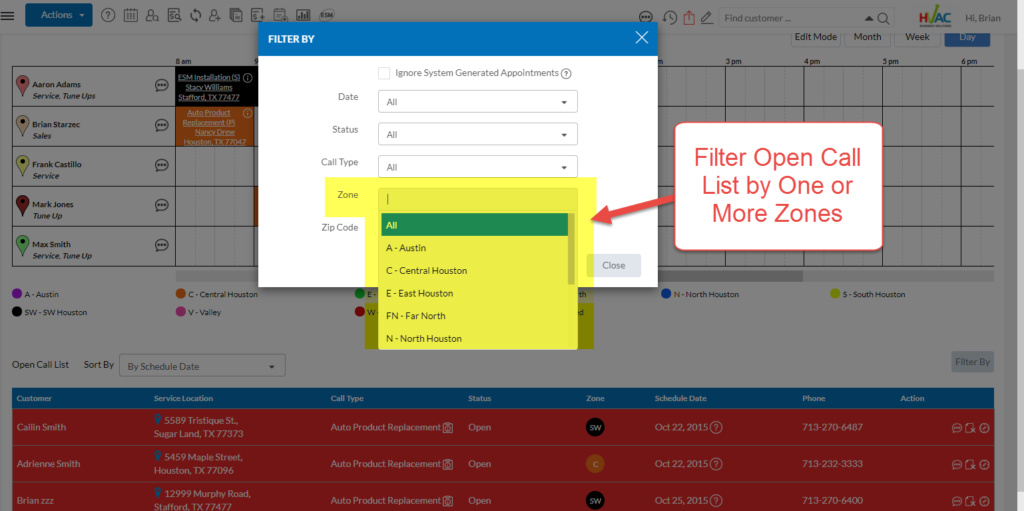Image resolution: width=1024 pixels, height=511 pixels.
Task: Click the location pin for 5459 Maple Street
Action: (157, 456)
